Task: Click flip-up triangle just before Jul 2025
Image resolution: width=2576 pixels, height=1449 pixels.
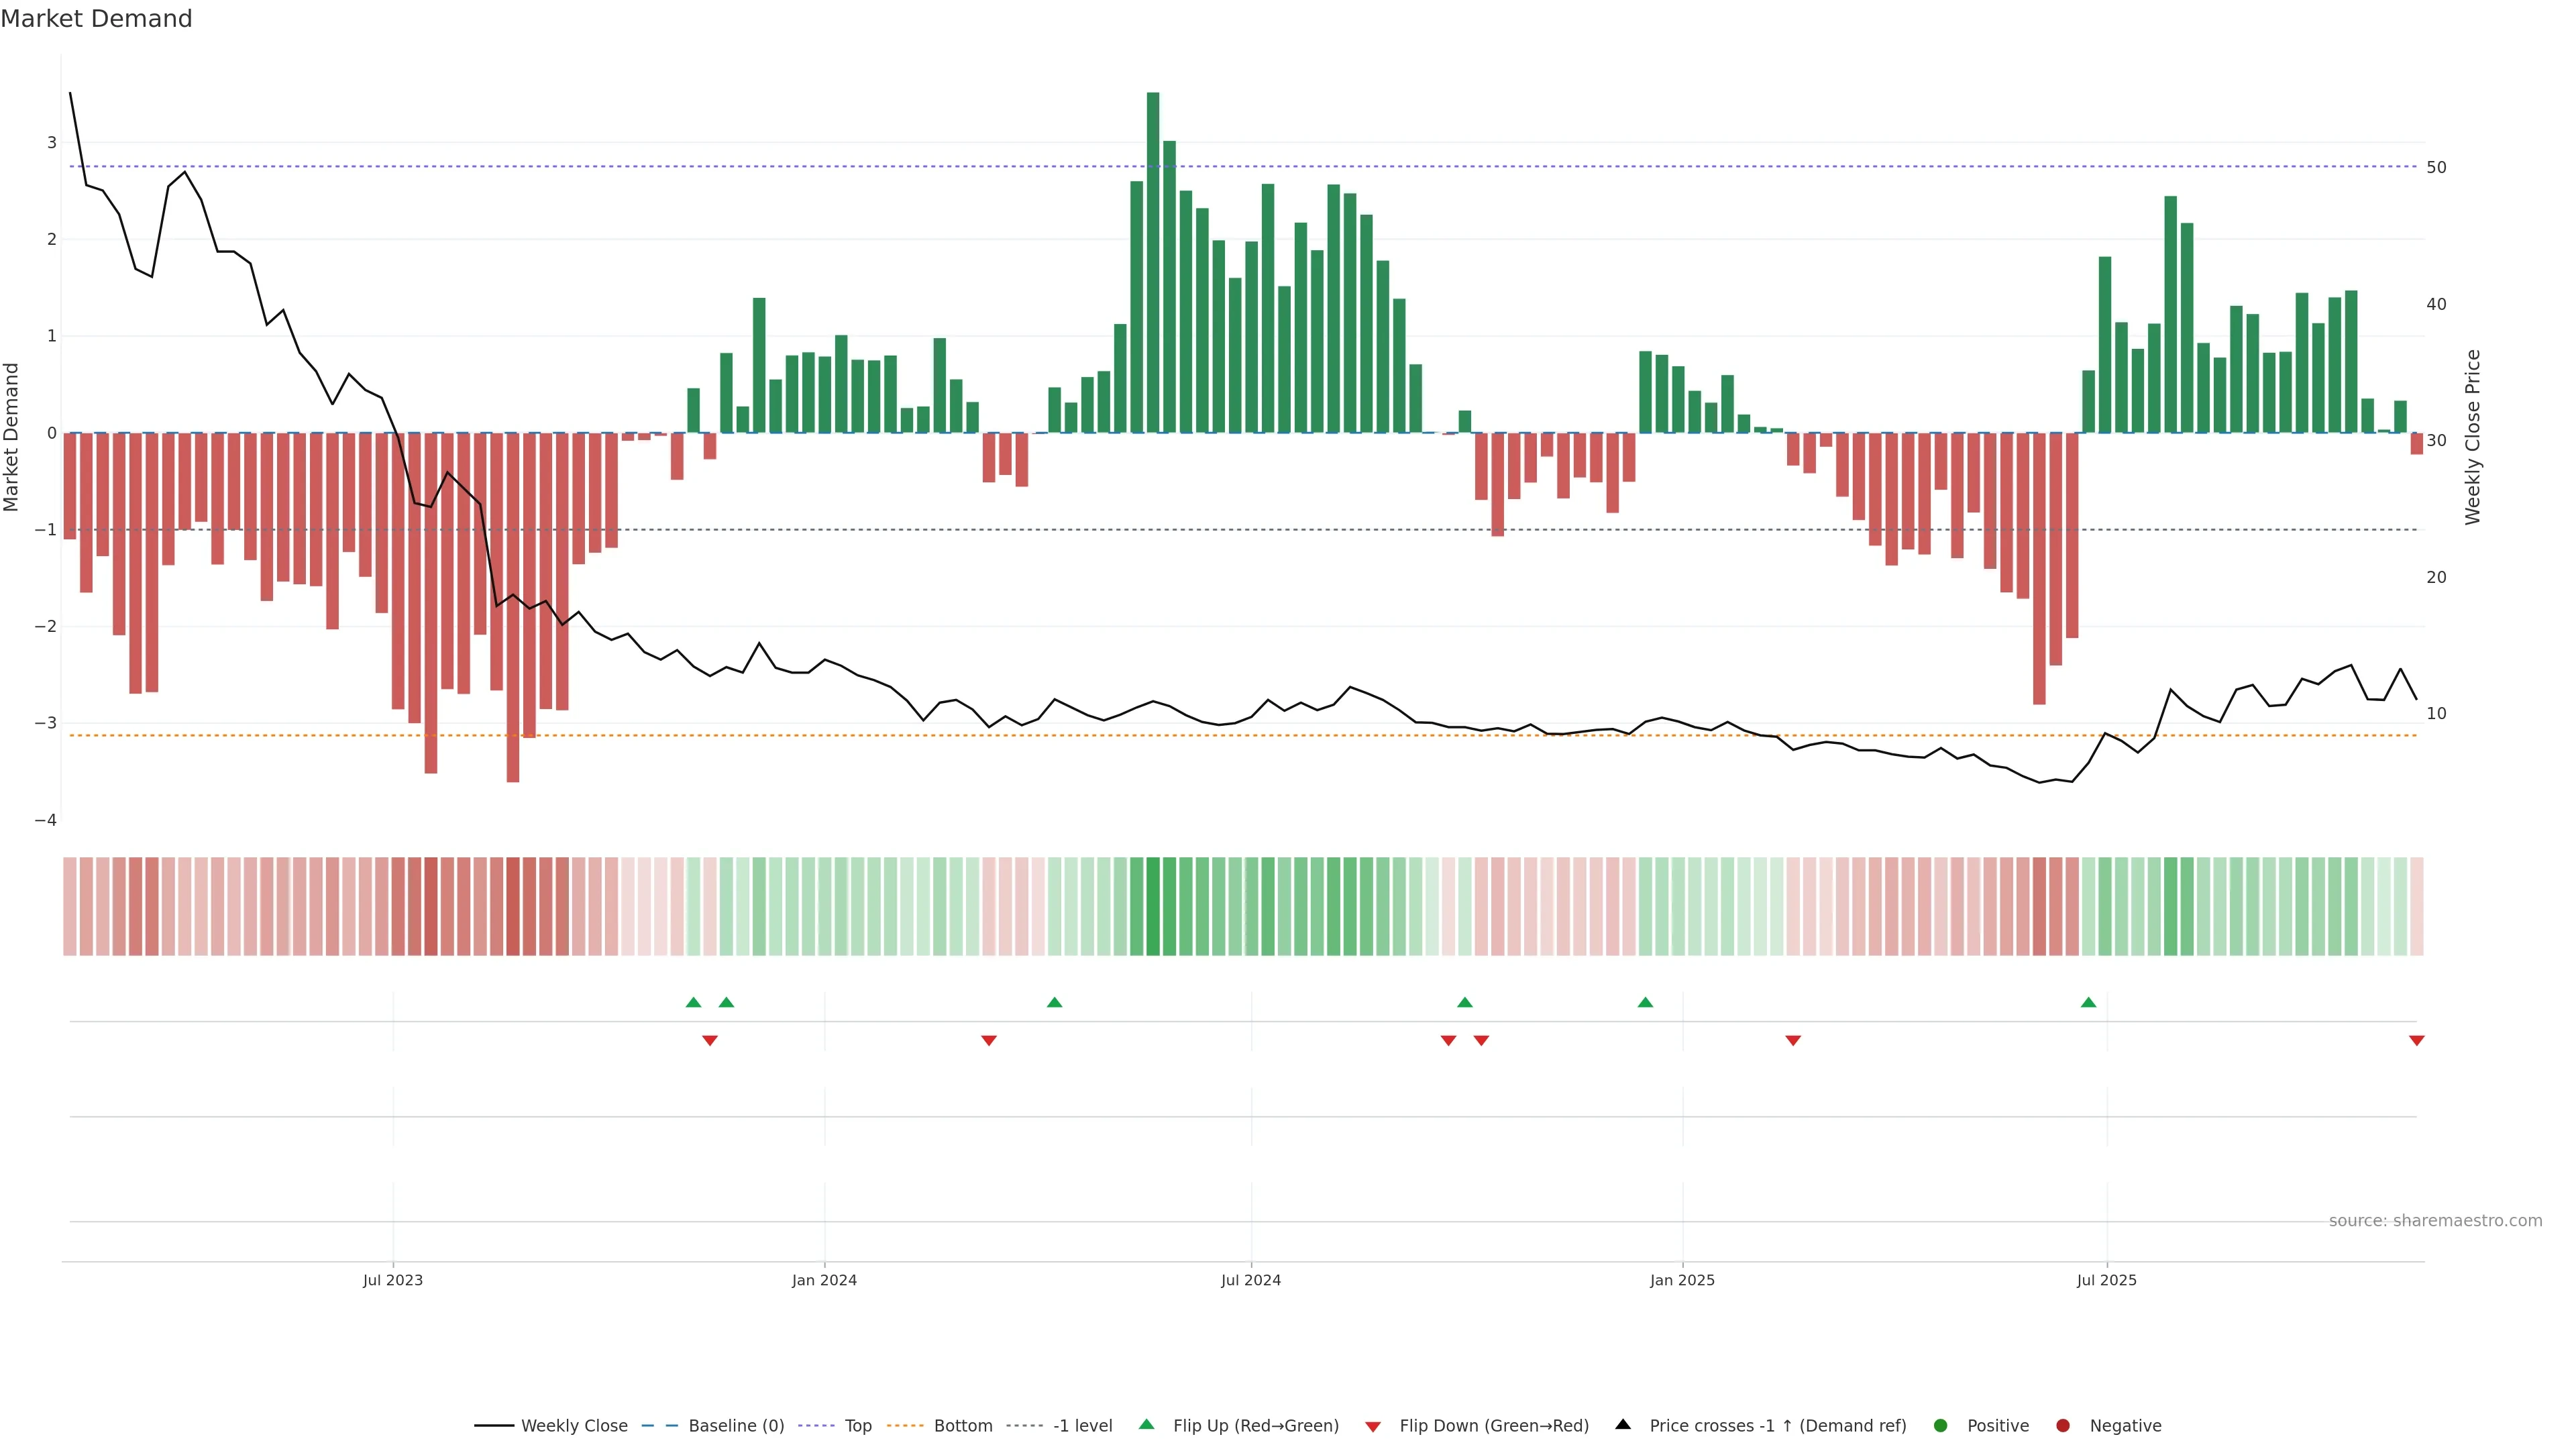Action: pyautogui.click(x=2088, y=1002)
